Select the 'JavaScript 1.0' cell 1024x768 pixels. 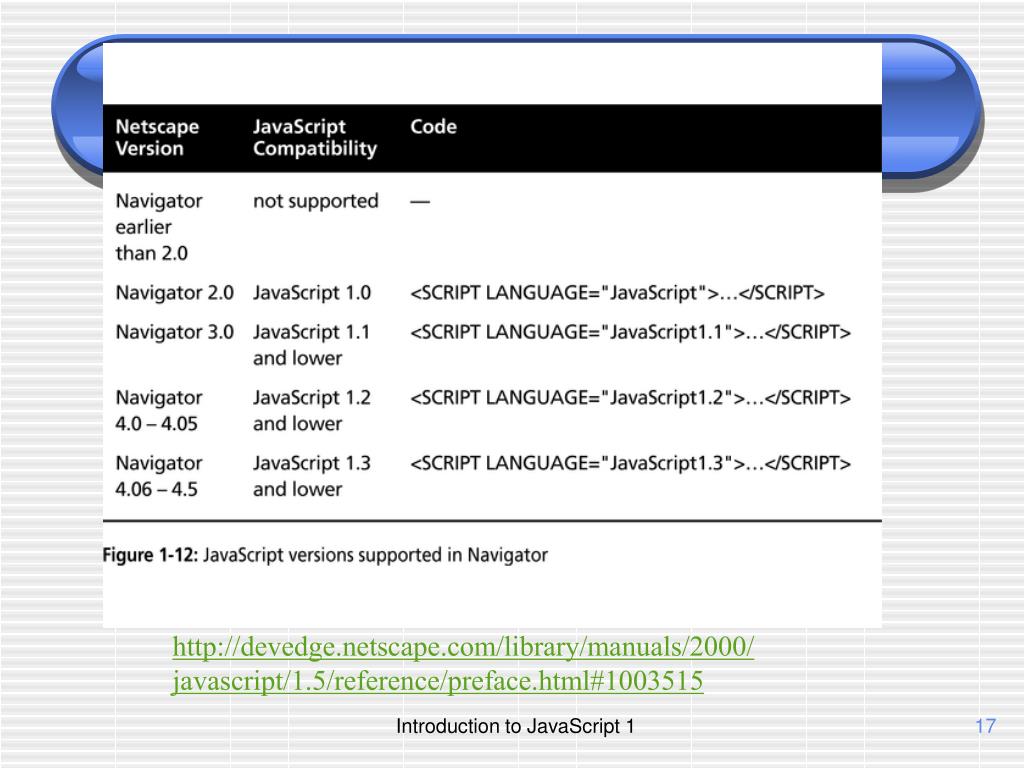click(312, 293)
